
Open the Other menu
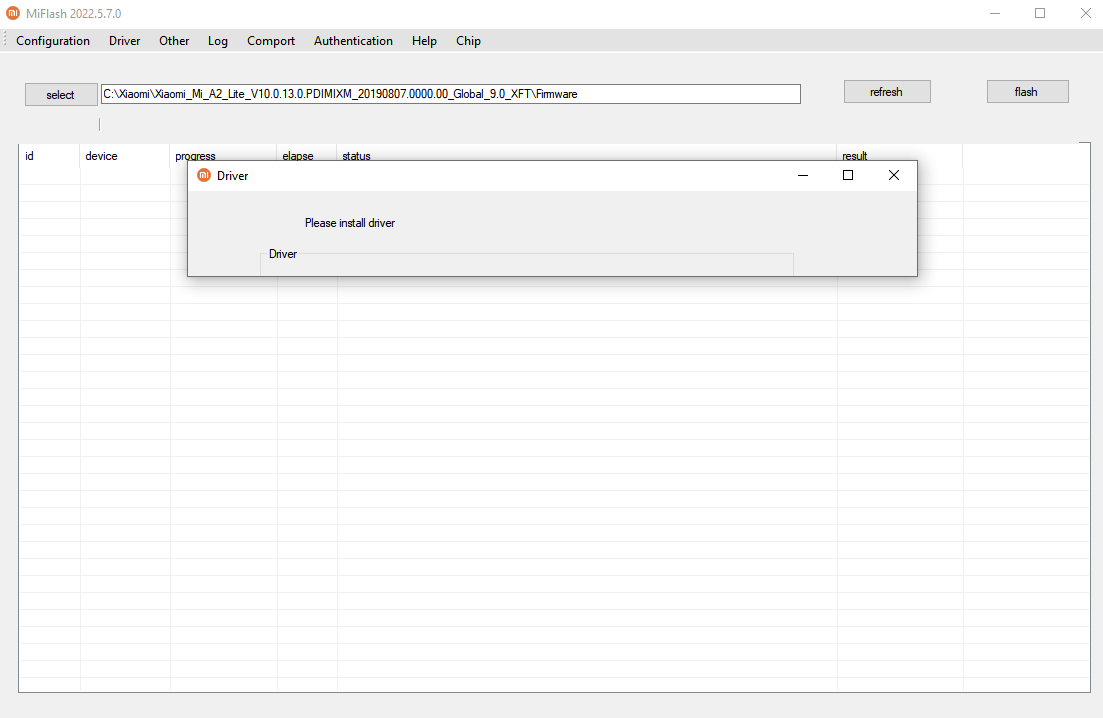(174, 41)
